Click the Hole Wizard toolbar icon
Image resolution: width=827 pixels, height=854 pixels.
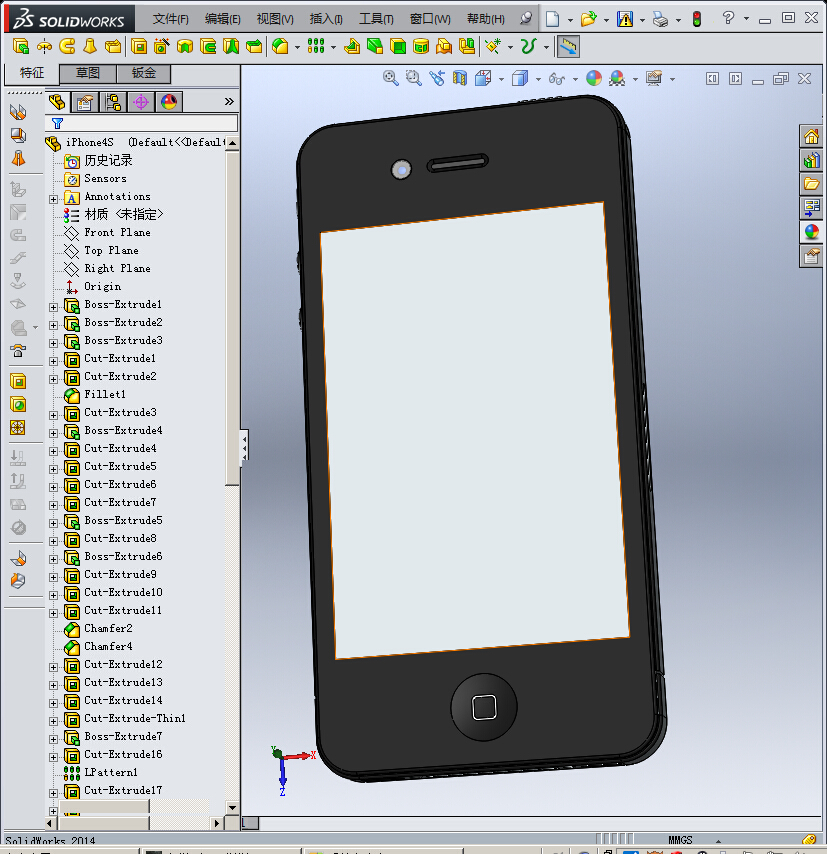pos(162,47)
